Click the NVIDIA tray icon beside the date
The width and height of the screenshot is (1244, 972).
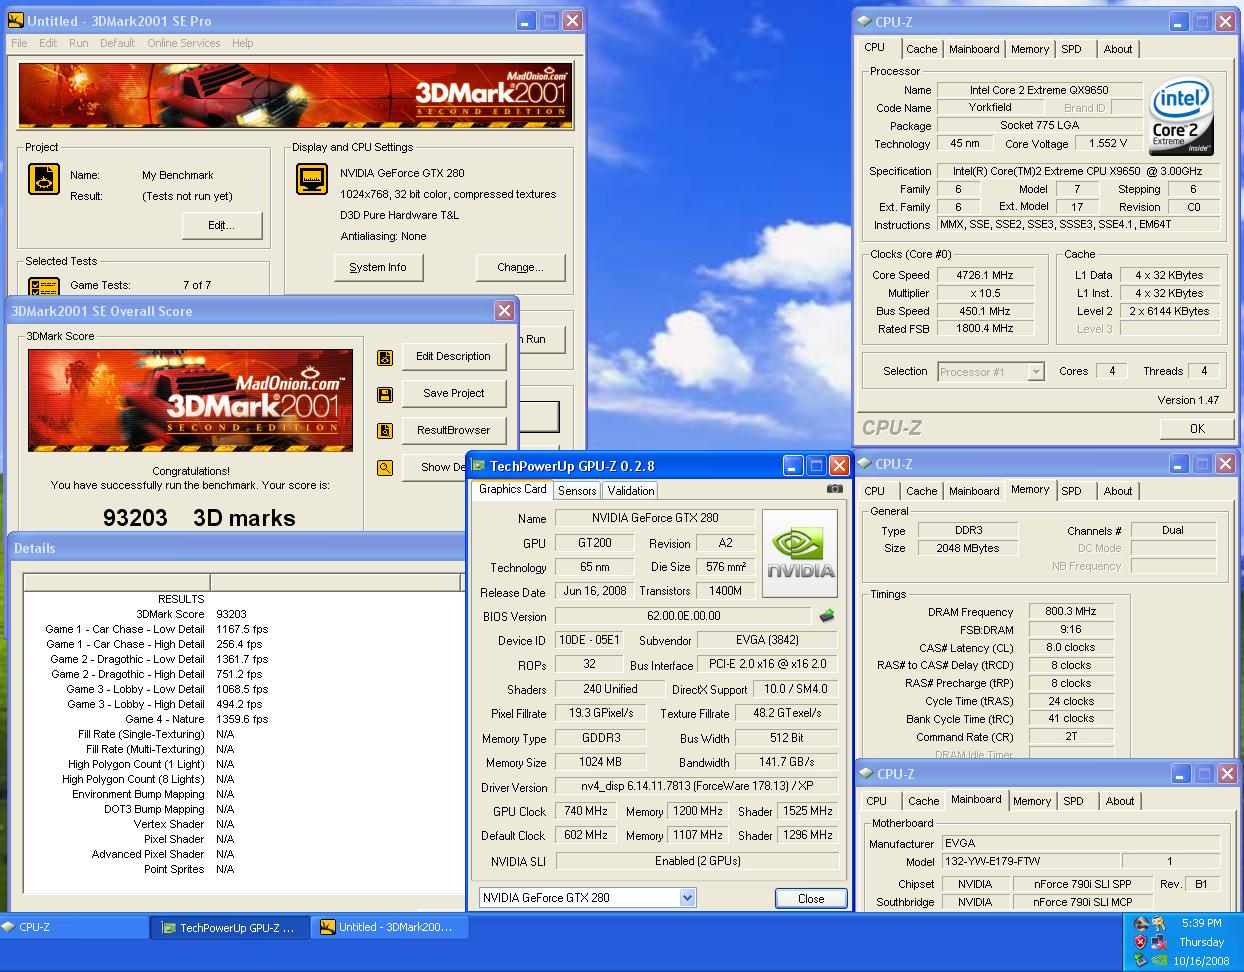pos(1159,960)
